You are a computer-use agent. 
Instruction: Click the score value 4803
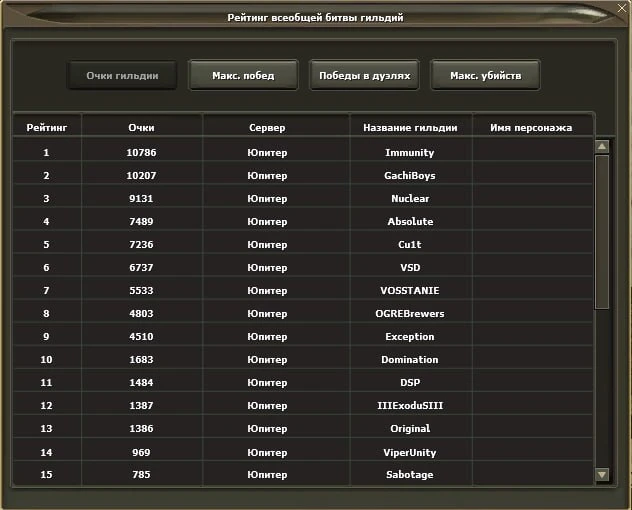pos(141,314)
